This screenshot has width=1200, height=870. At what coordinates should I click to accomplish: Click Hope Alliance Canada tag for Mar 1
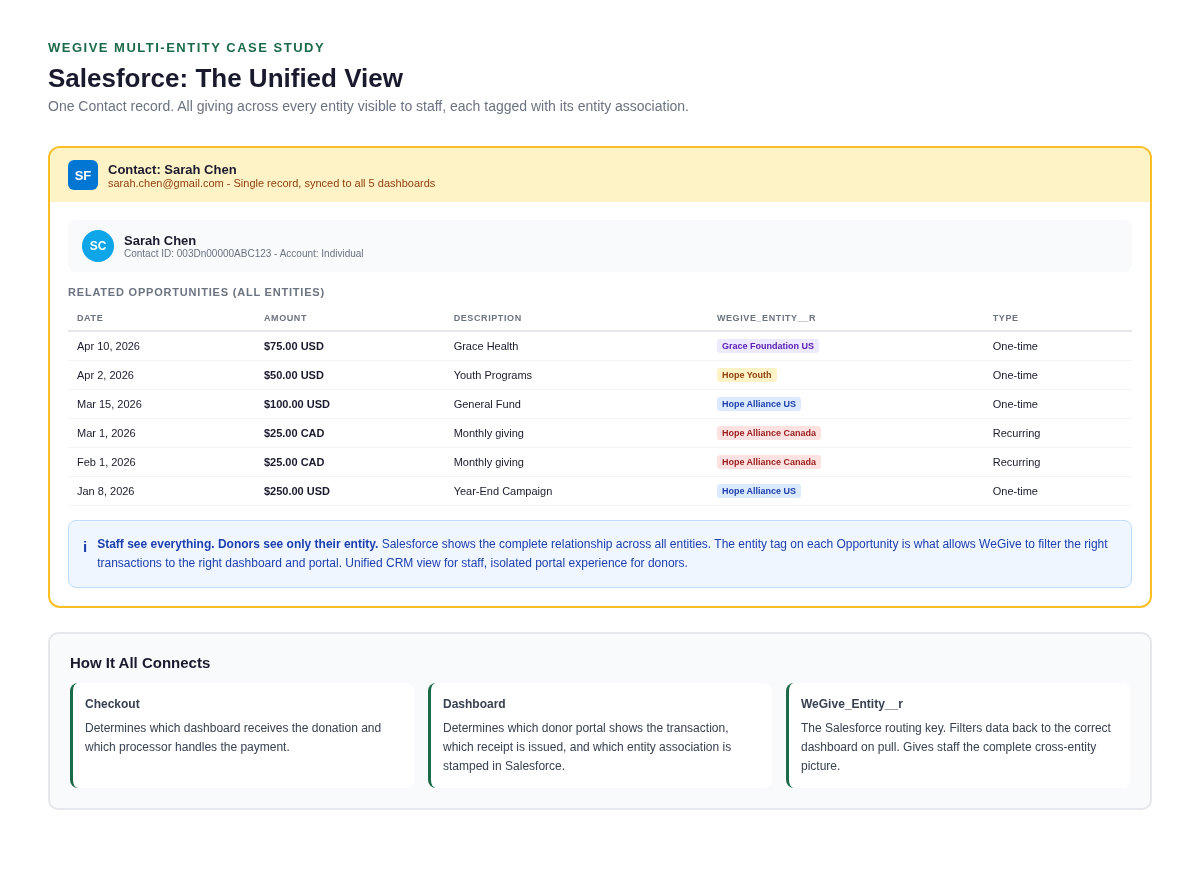click(769, 433)
